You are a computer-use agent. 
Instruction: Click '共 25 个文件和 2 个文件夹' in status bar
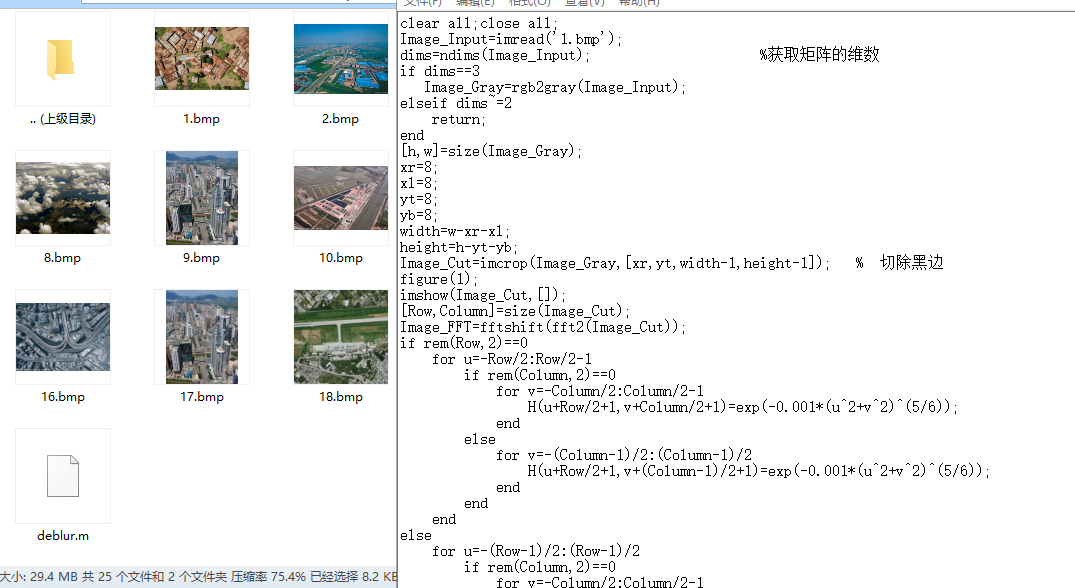[154, 576]
